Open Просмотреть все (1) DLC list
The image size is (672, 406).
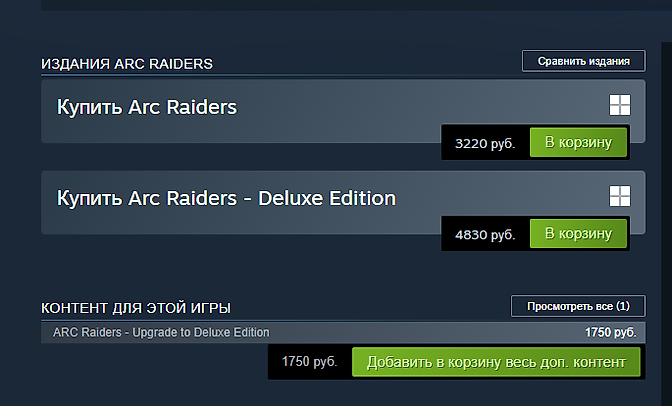(579, 306)
